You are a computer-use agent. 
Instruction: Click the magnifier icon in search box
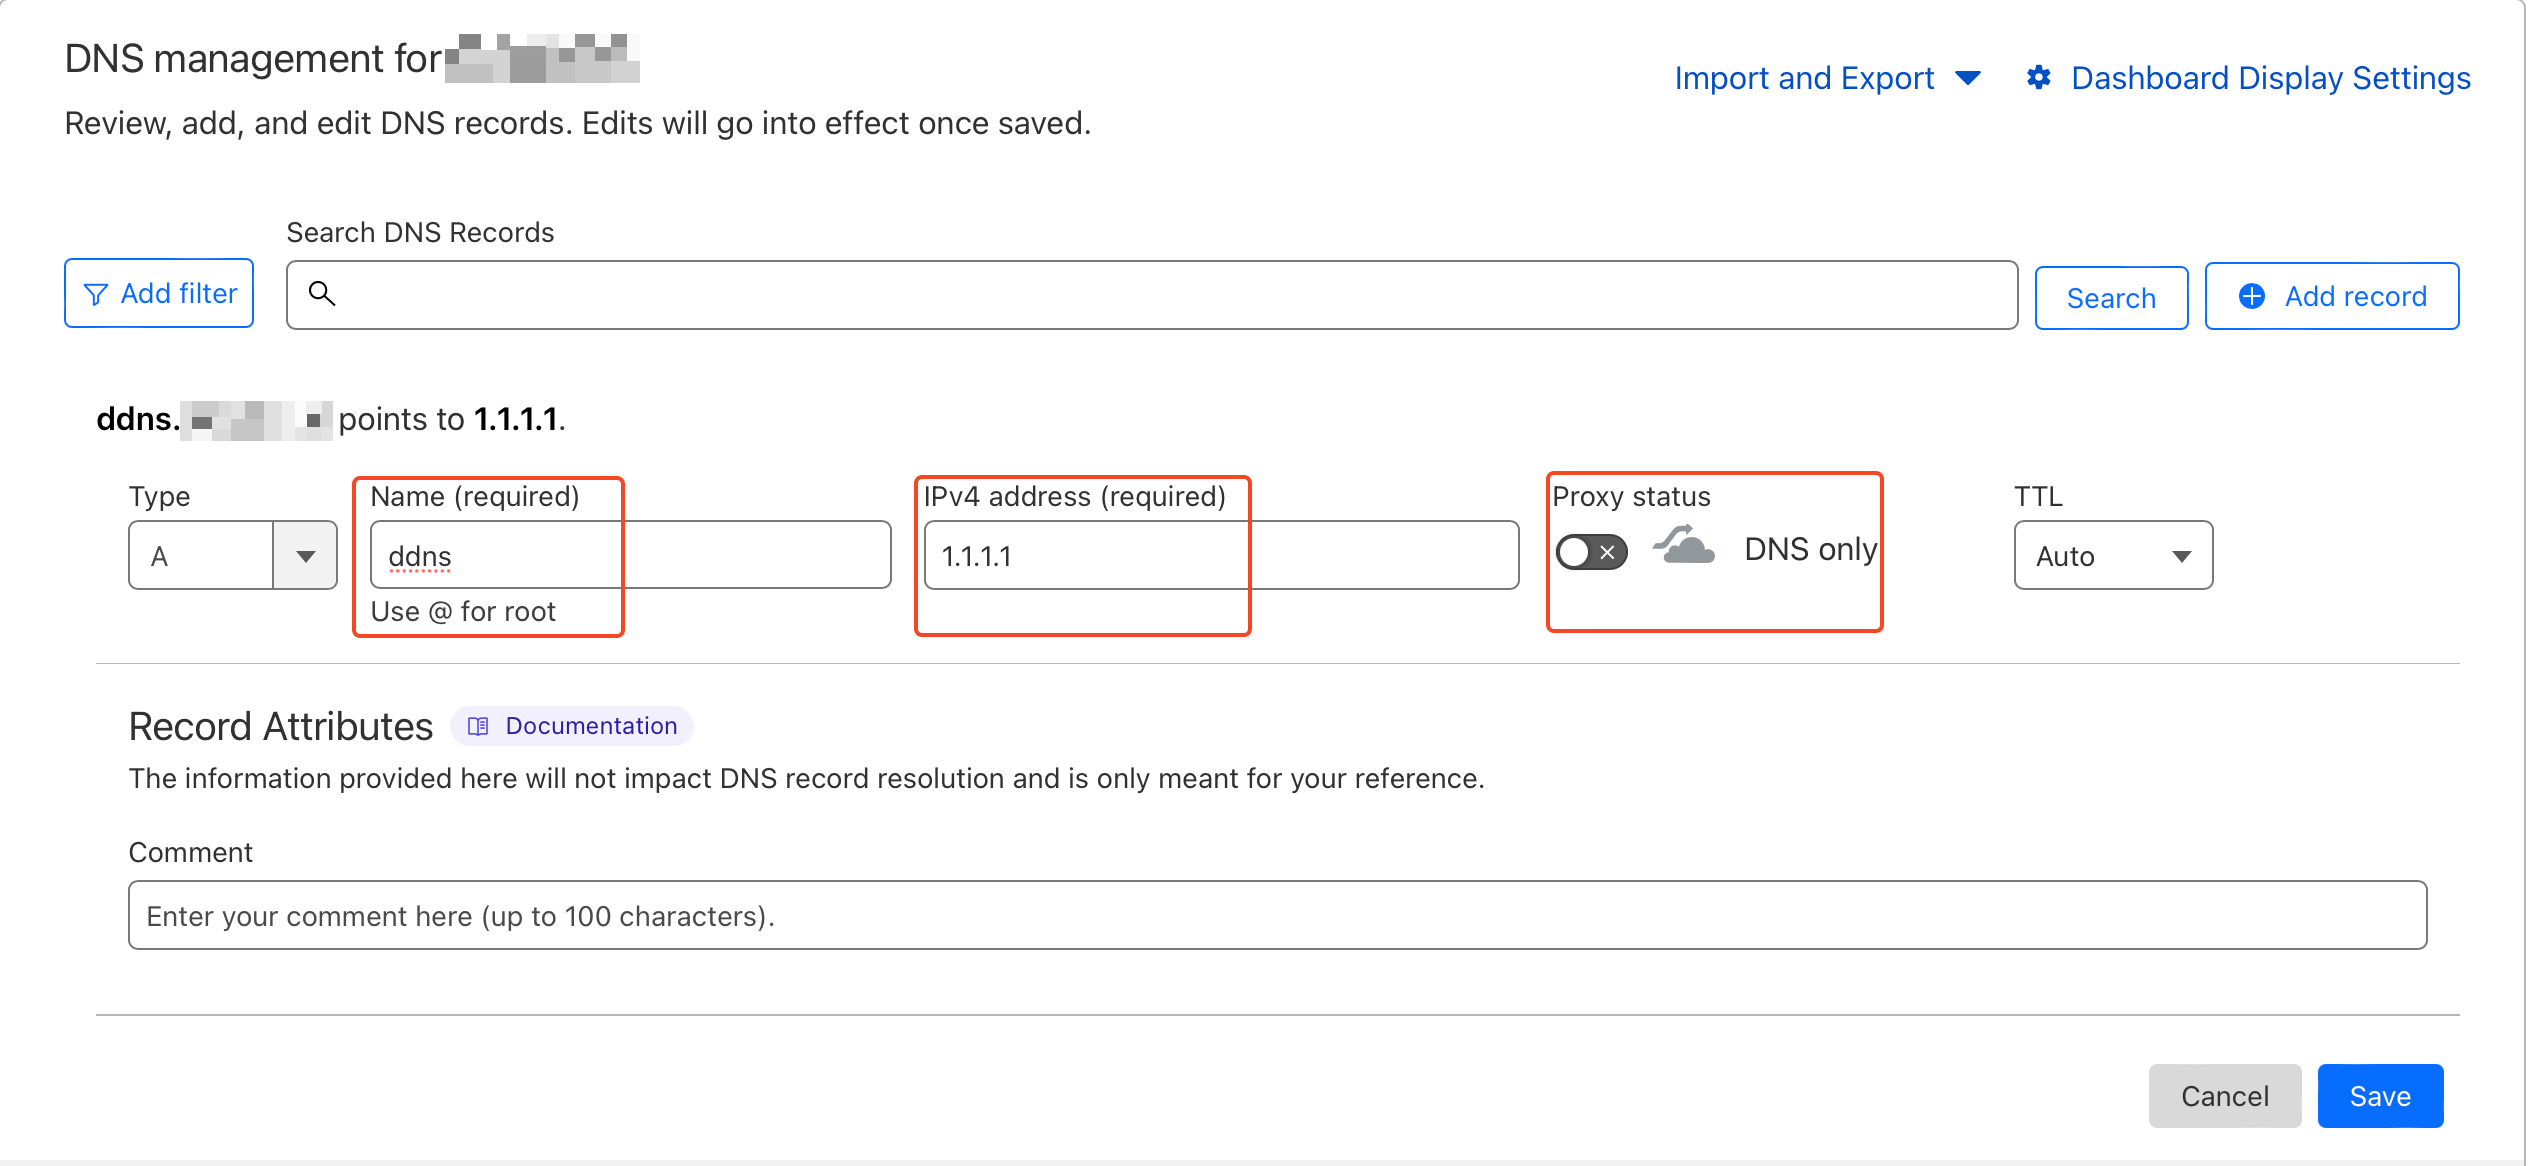(321, 293)
